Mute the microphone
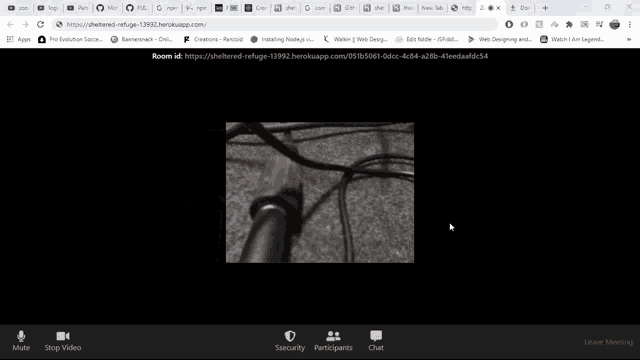 [21, 341]
